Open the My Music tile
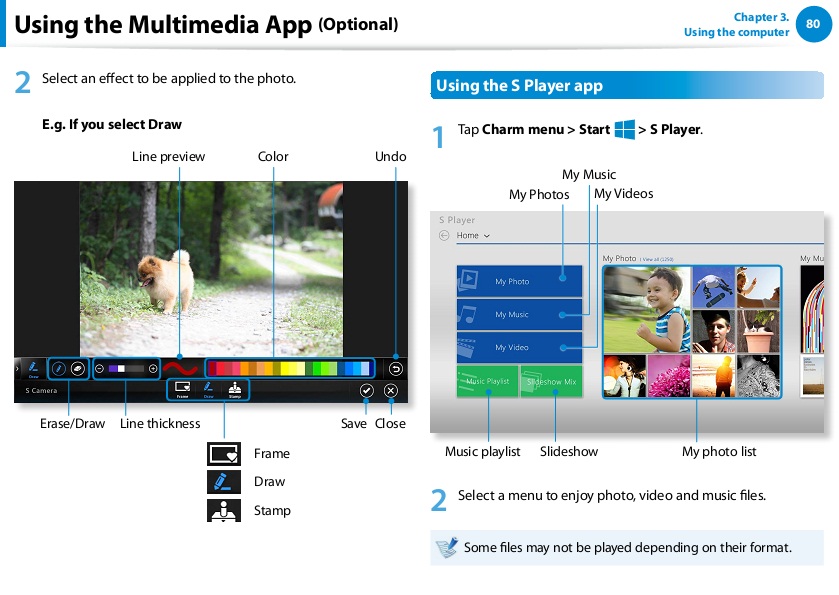Viewport: 839px width, 595px height. pyautogui.click(x=519, y=314)
